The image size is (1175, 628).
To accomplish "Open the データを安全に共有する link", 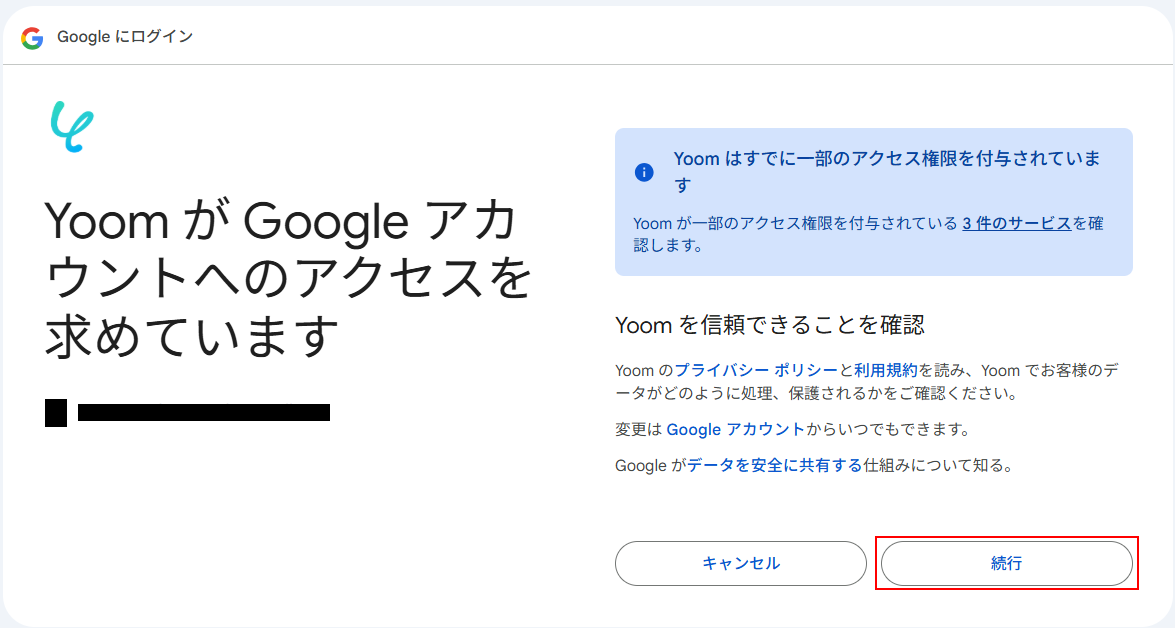I will click(774, 465).
